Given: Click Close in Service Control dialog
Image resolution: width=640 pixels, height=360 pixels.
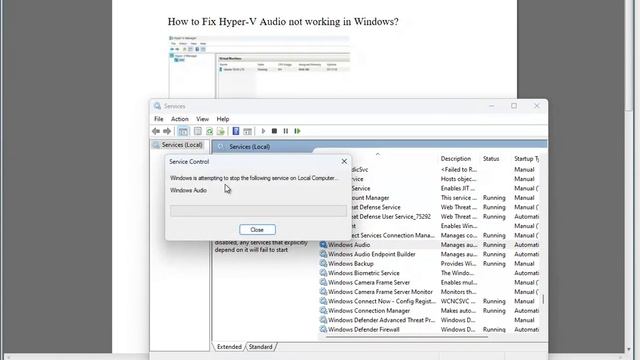Looking at the screenshot, I should point(257,230).
